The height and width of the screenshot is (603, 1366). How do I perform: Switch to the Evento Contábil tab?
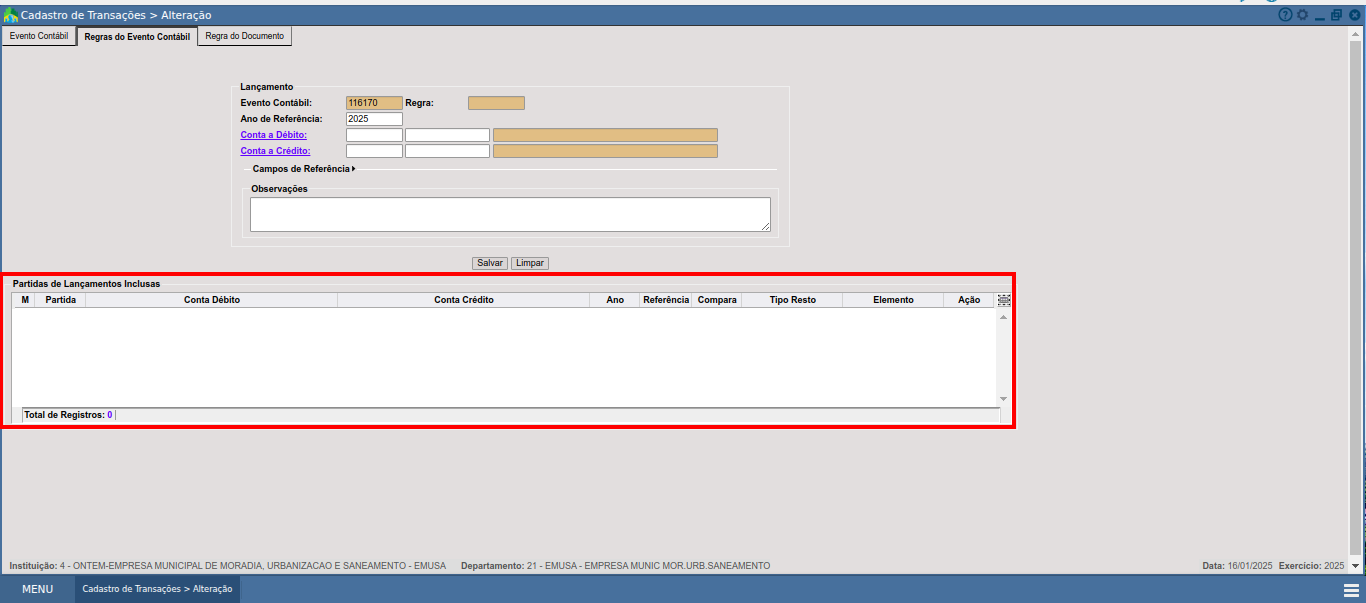pyautogui.click(x=39, y=36)
